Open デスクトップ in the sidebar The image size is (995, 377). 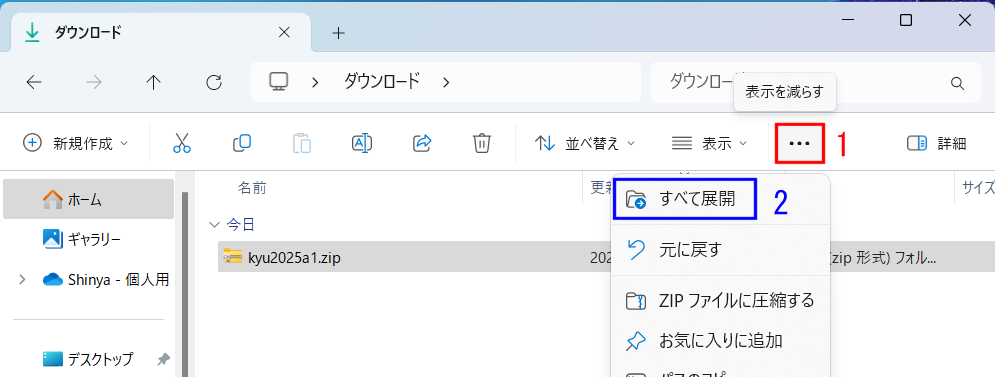pos(89,359)
